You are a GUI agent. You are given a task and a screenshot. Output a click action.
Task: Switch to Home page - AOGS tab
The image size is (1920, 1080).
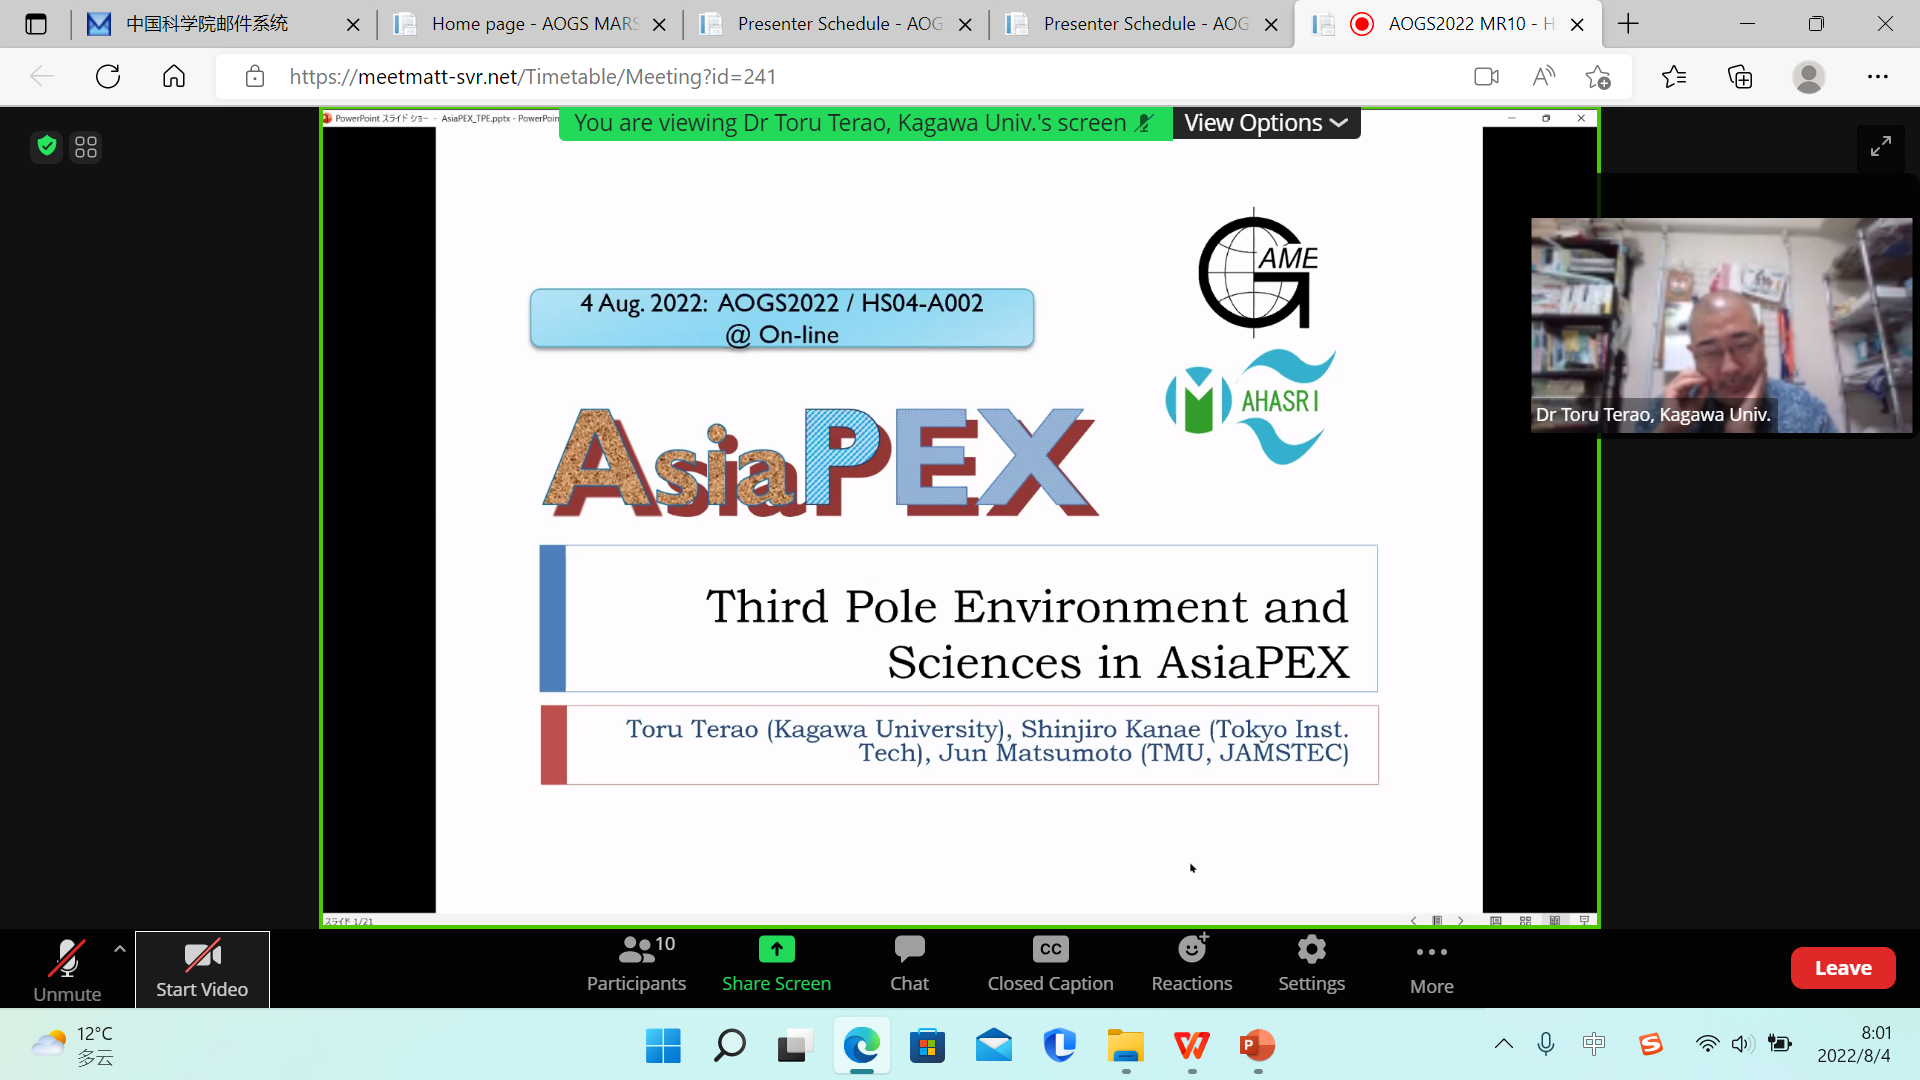pyautogui.click(x=530, y=24)
